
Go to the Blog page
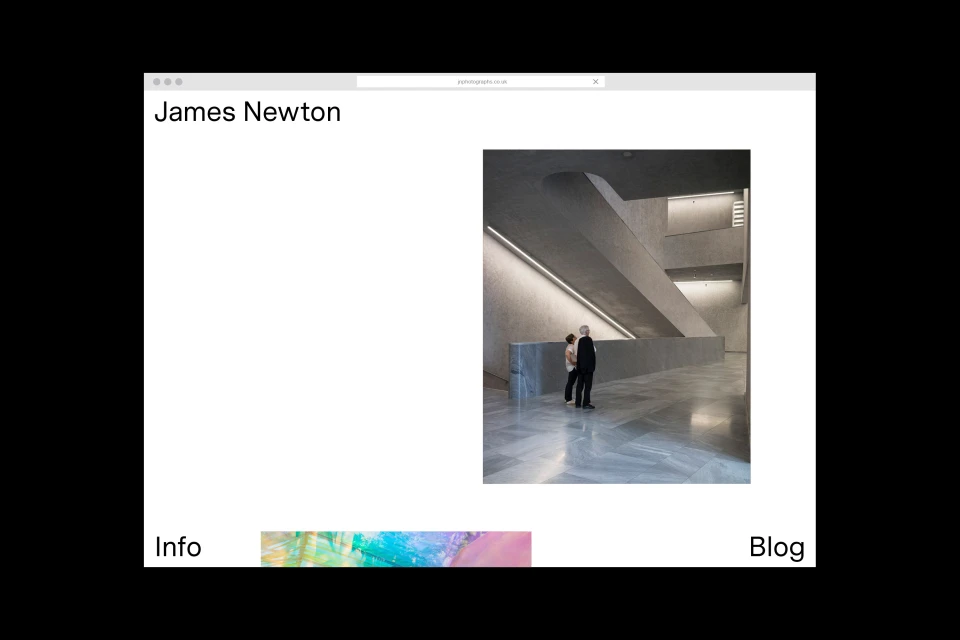pos(776,547)
